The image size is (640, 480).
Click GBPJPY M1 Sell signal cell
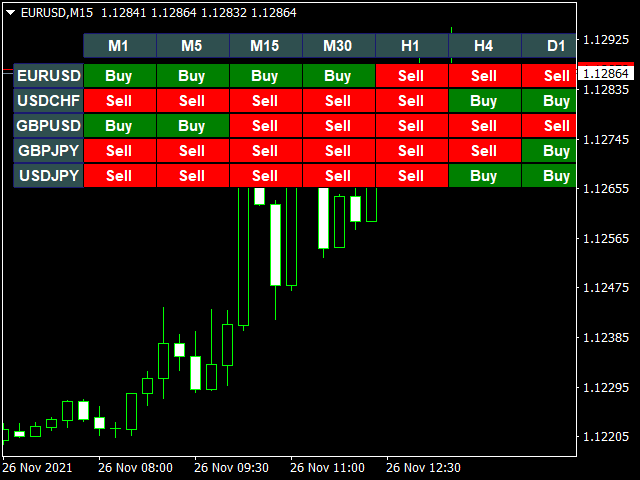click(x=120, y=151)
